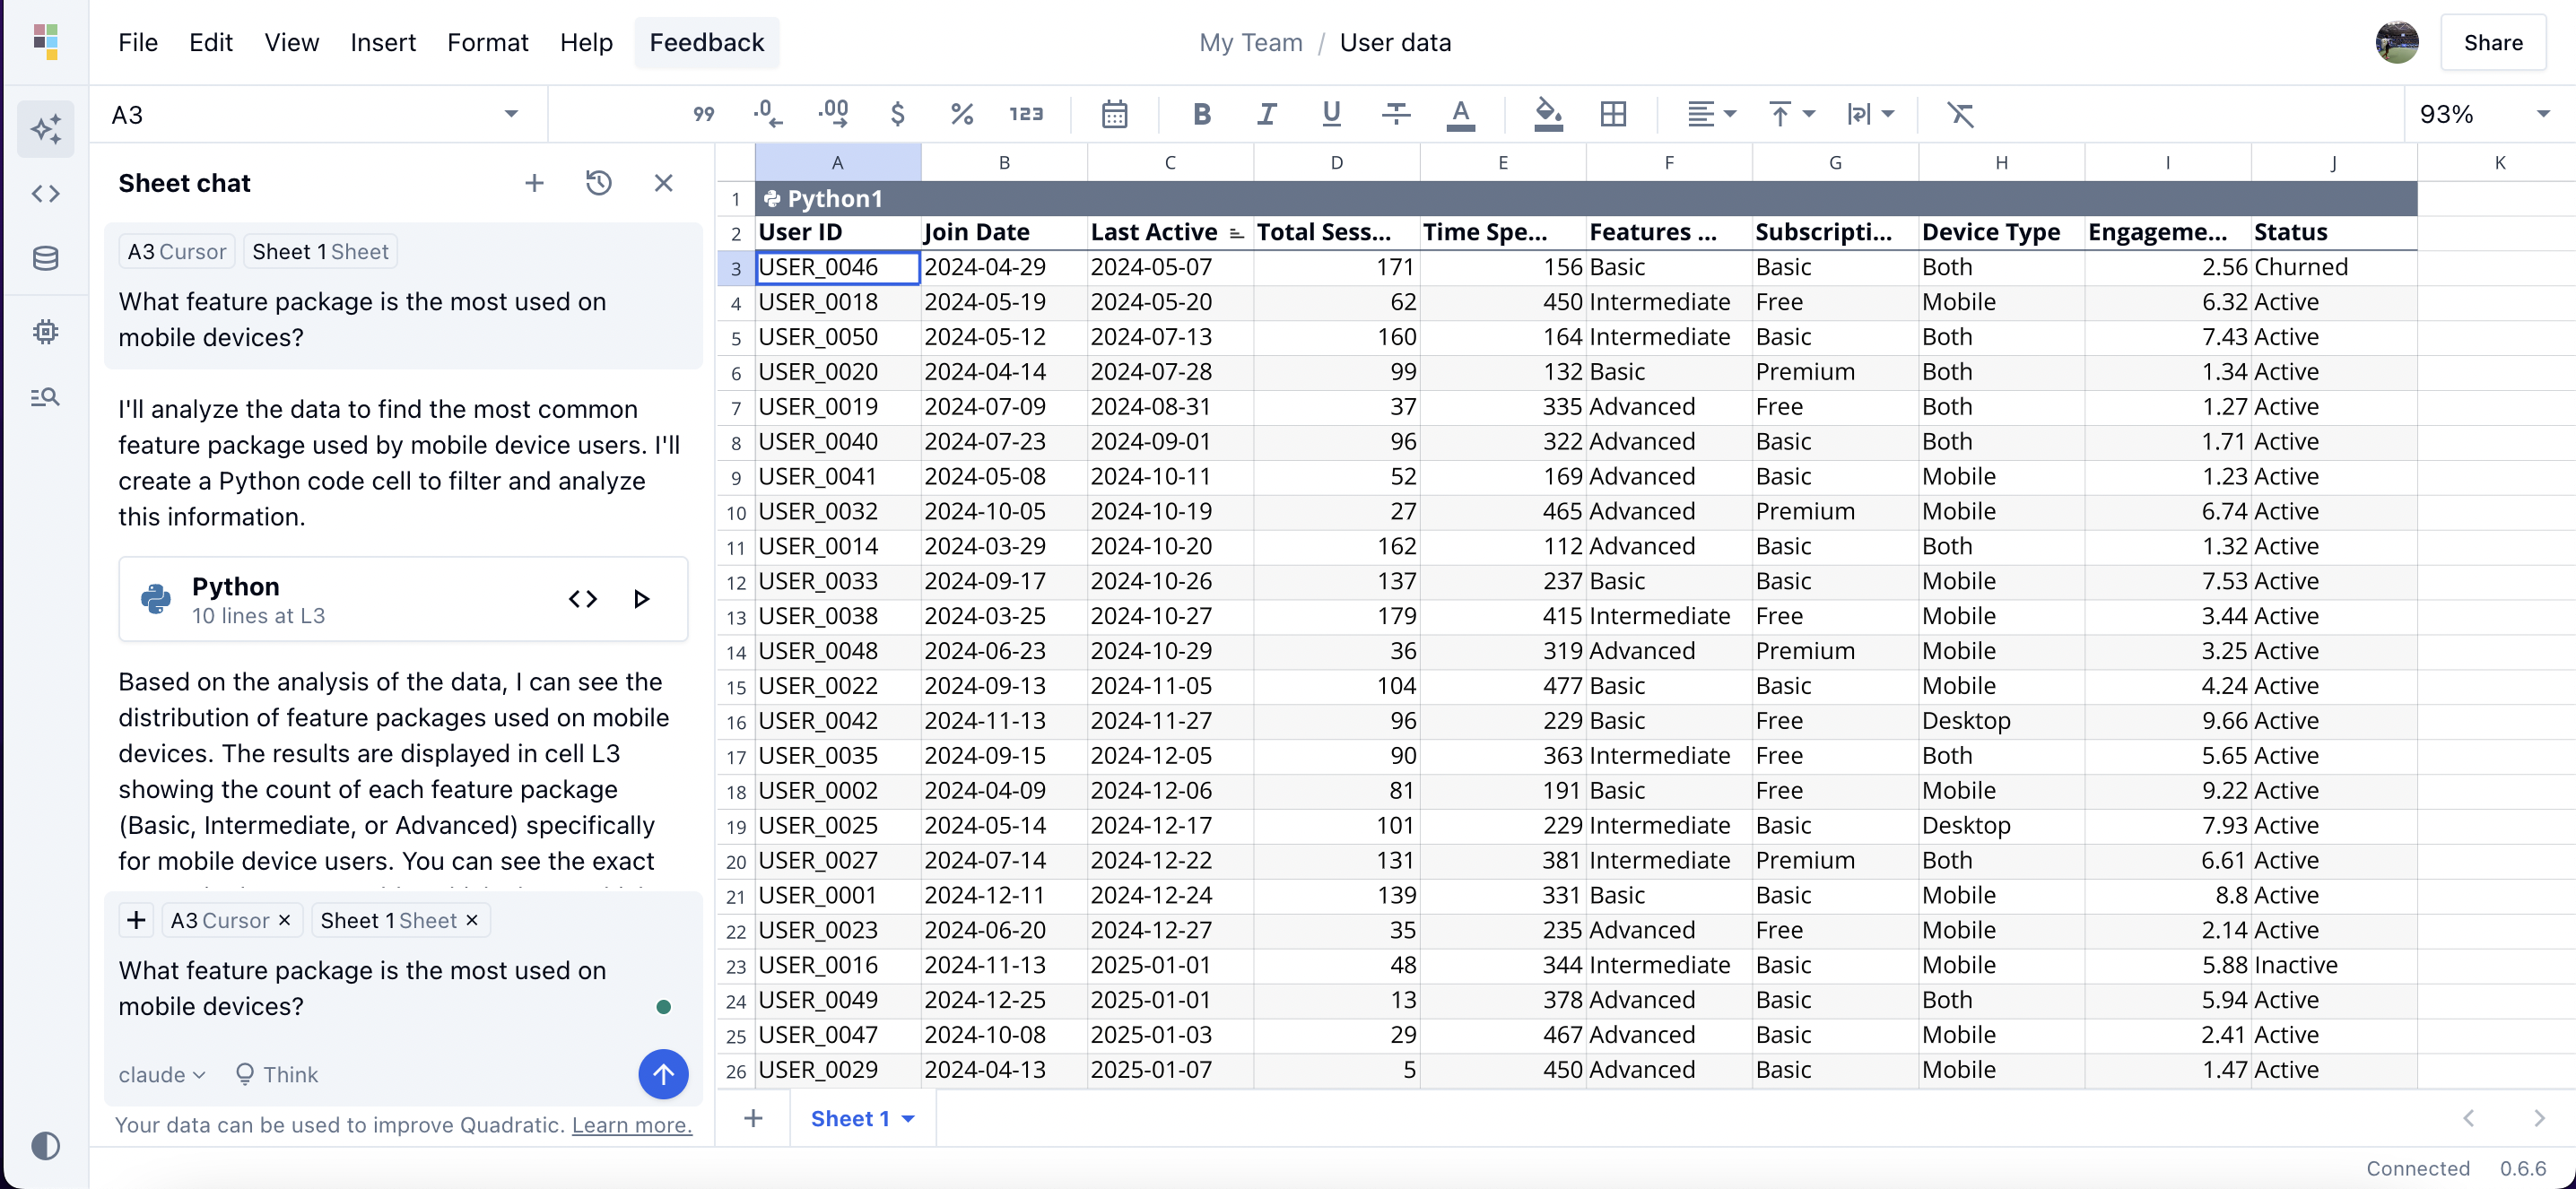Toggle italic formatting
Viewport: 2576px width, 1189px height.
pos(1267,114)
